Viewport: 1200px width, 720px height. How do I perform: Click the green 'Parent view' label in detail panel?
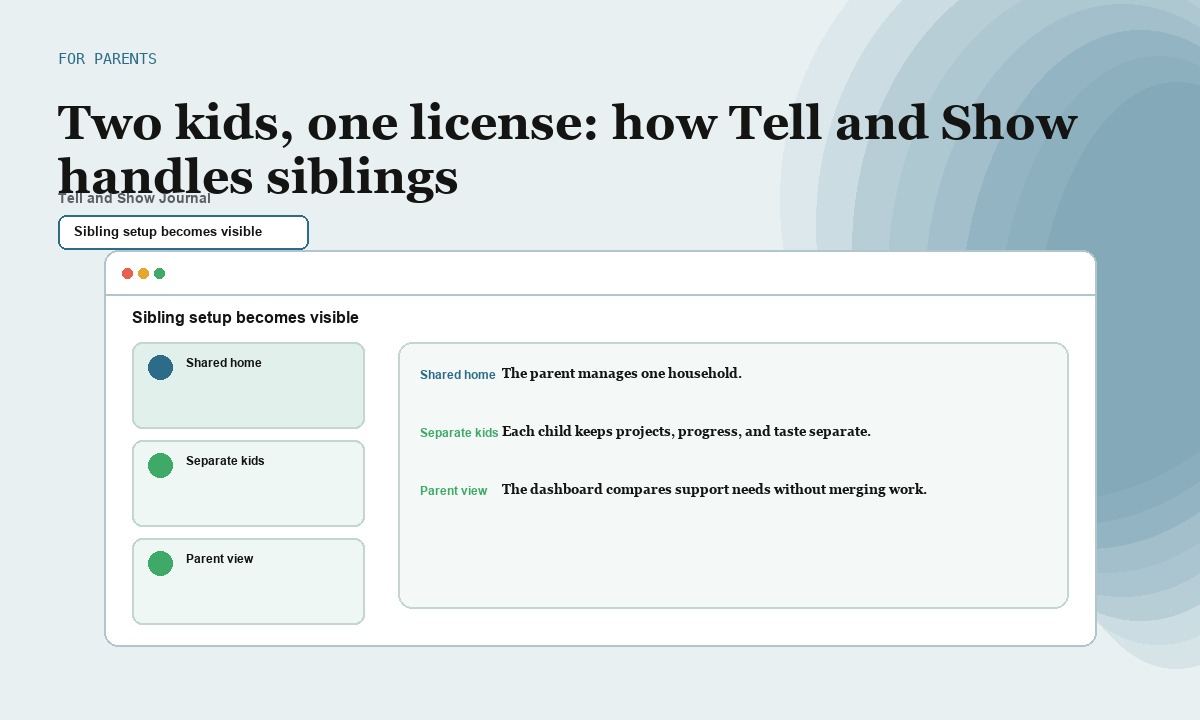[x=453, y=491]
